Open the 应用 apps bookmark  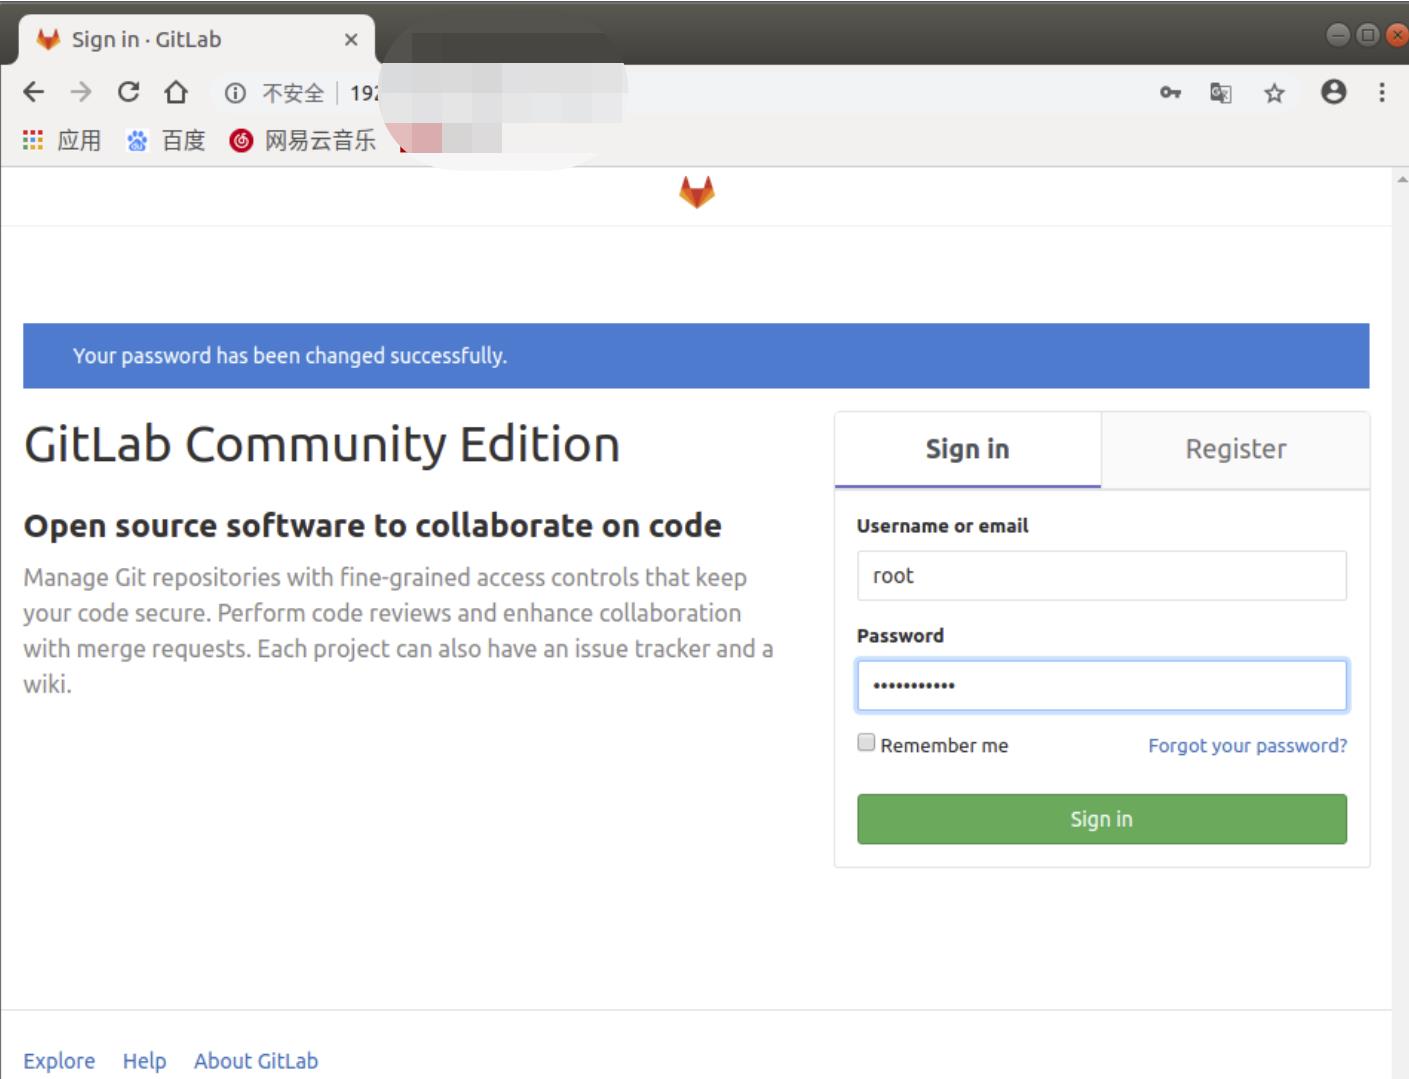point(62,141)
